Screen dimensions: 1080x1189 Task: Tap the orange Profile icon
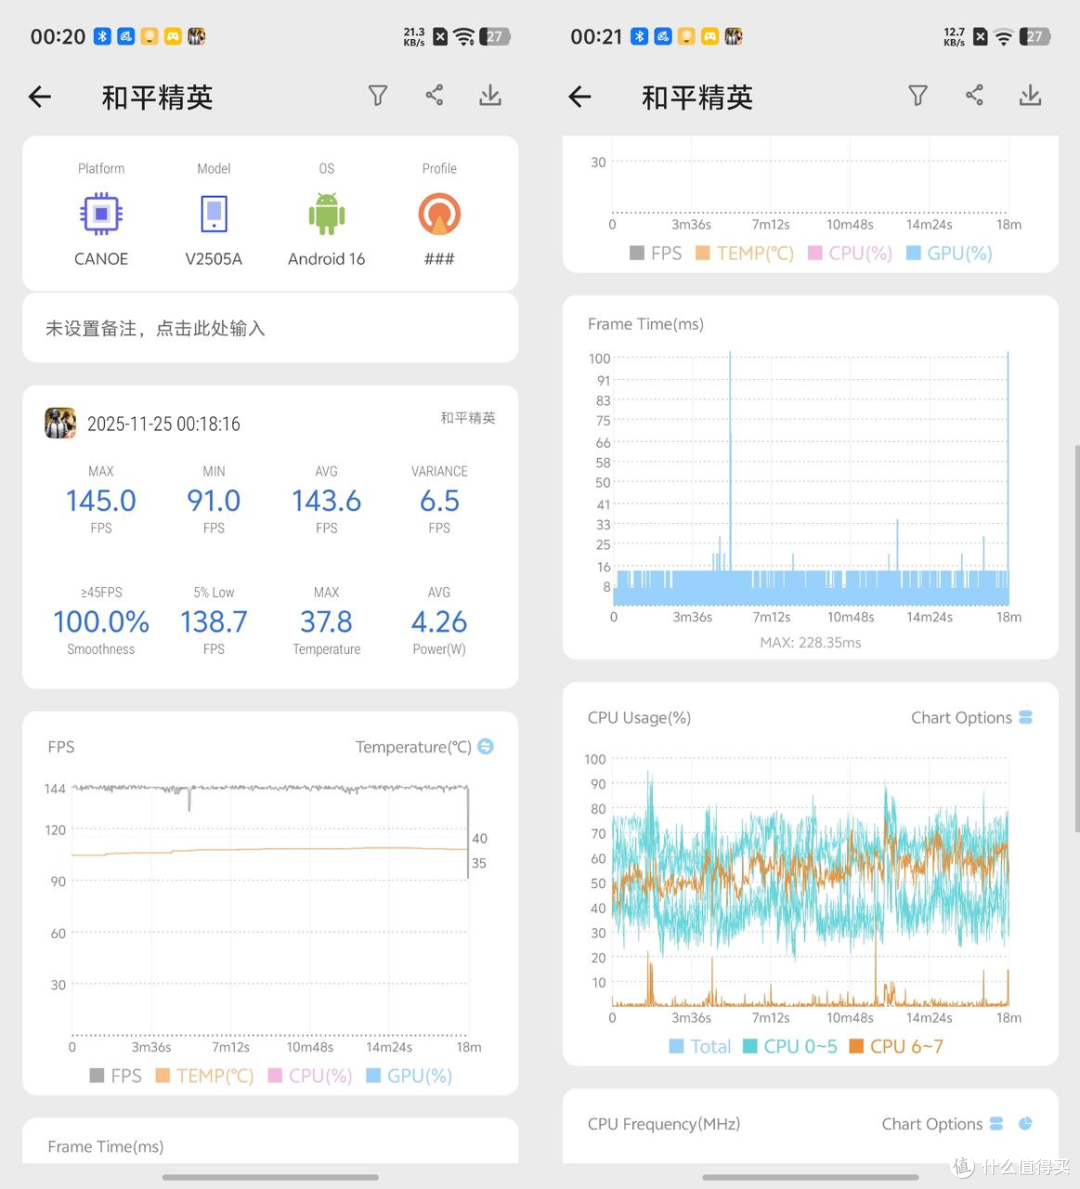[x=439, y=214]
